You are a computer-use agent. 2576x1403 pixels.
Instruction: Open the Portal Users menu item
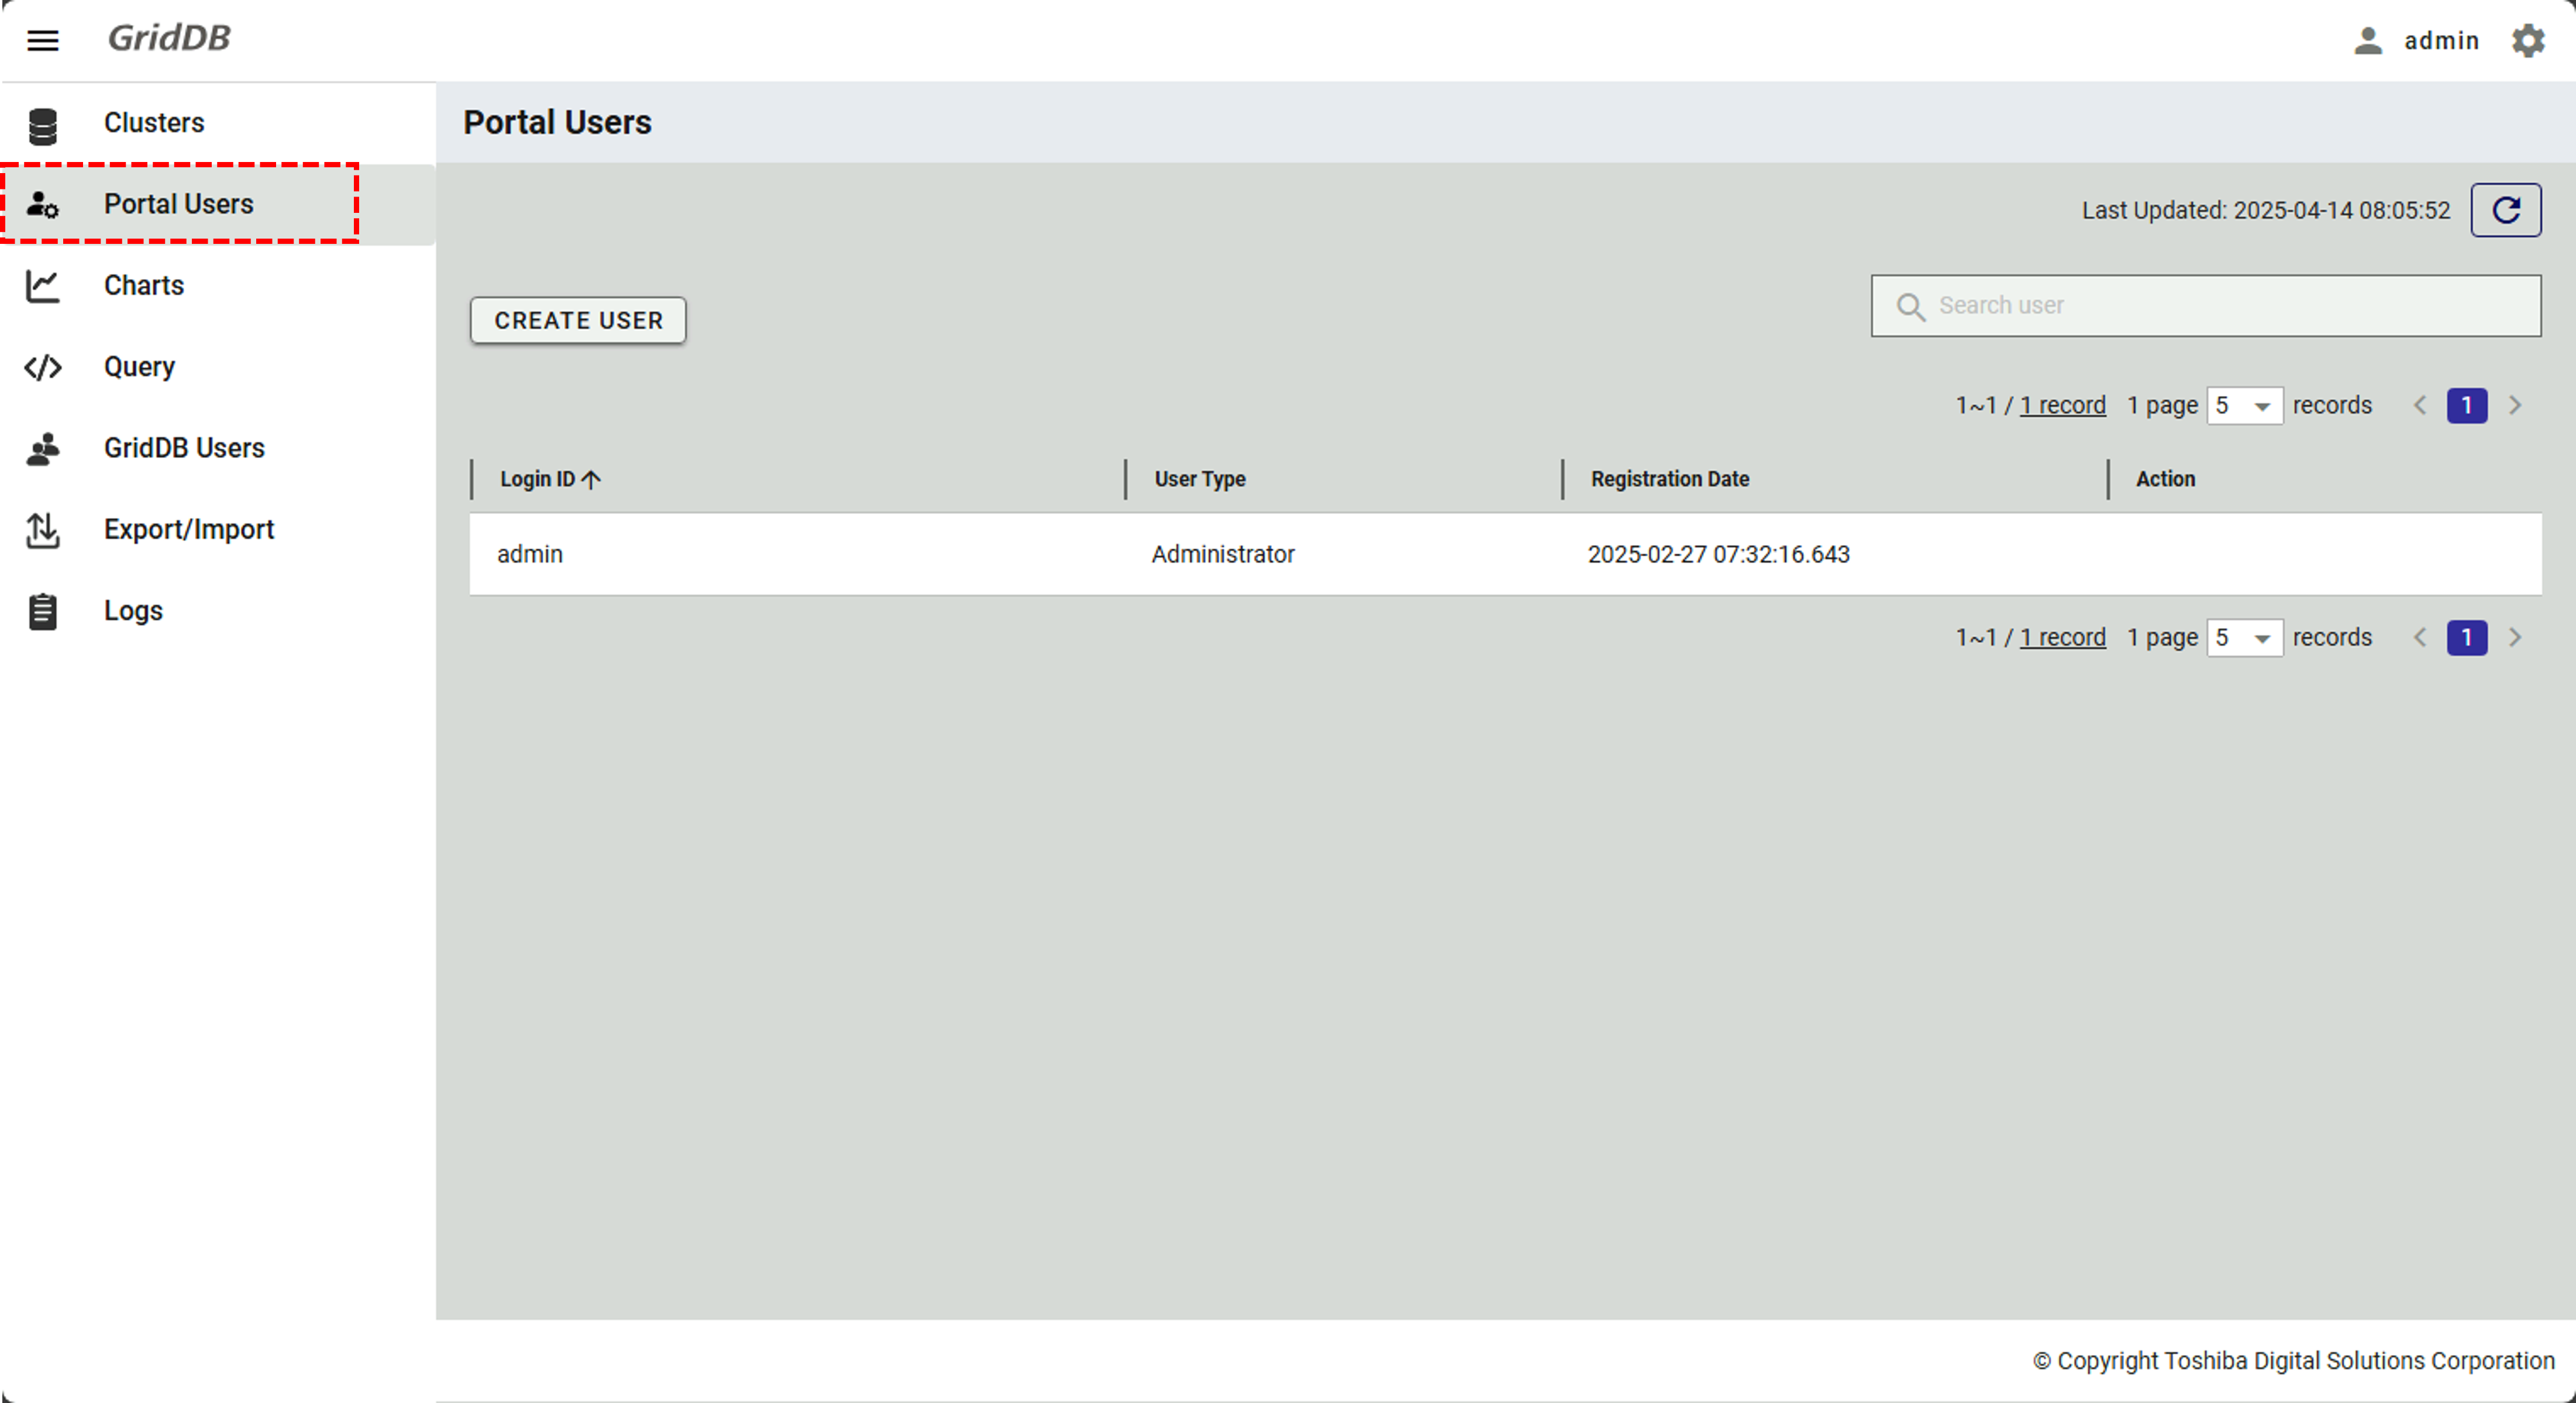click(x=179, y=204)
